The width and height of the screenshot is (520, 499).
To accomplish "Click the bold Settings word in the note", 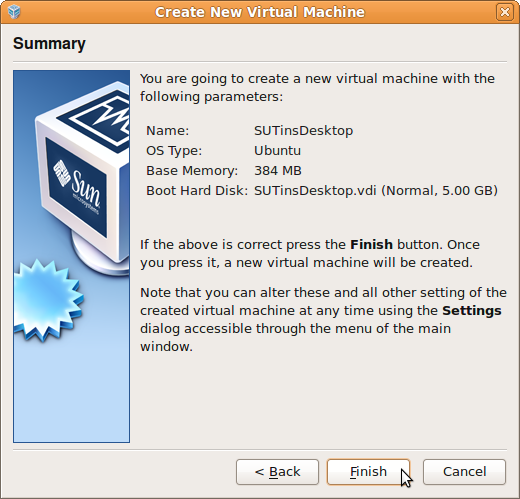I will tap(472, 311).
